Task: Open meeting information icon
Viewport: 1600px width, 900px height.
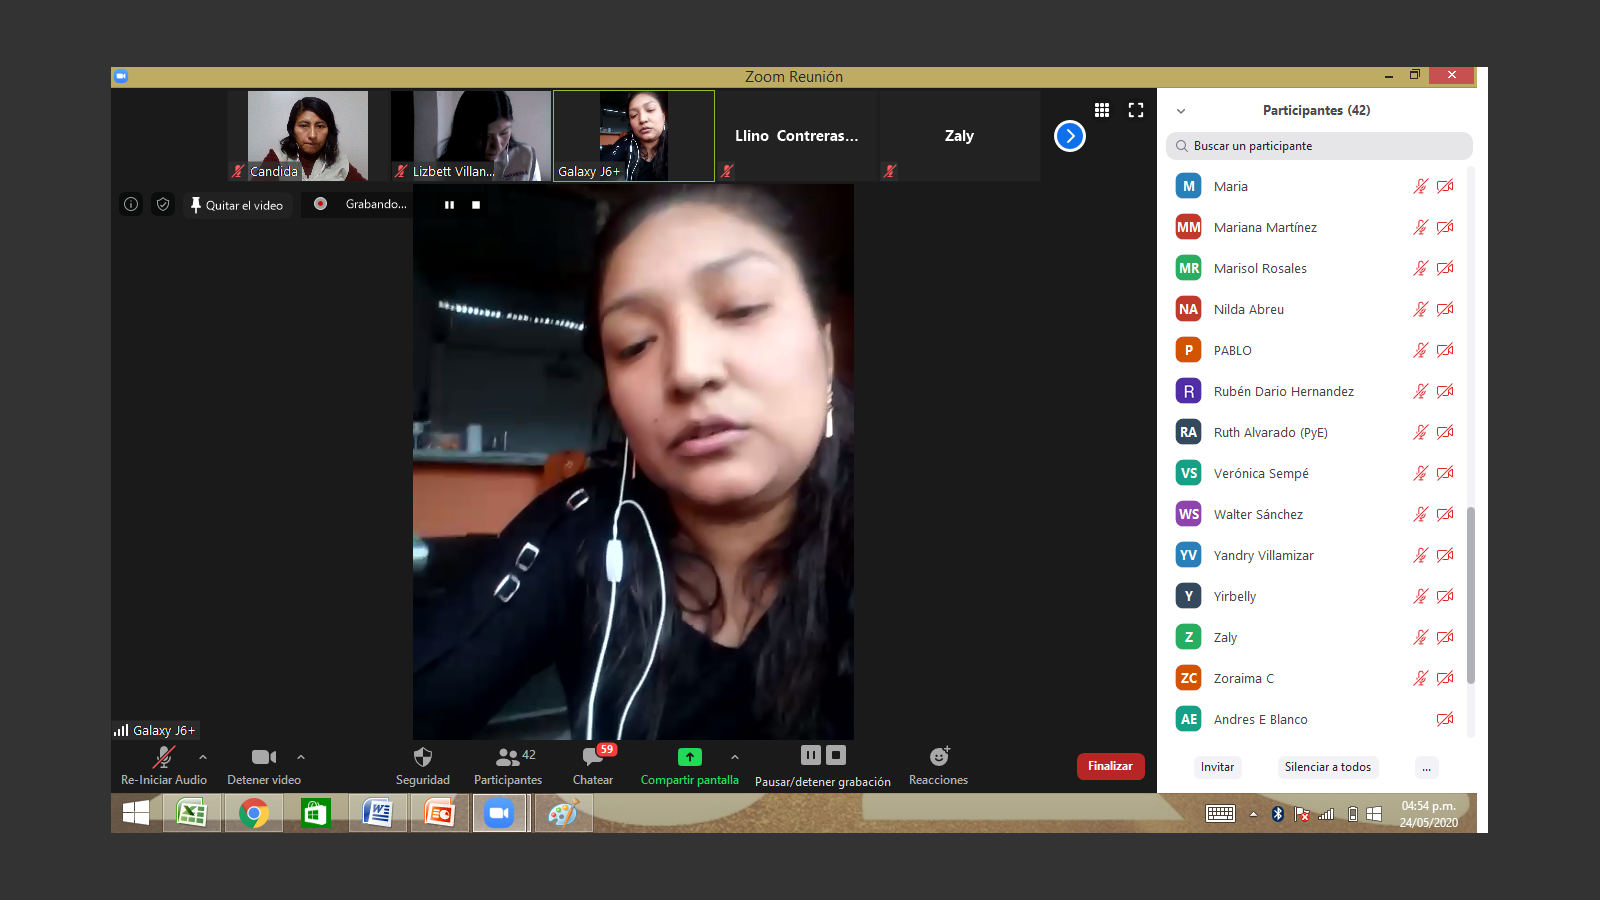Action: click(131, 204)
